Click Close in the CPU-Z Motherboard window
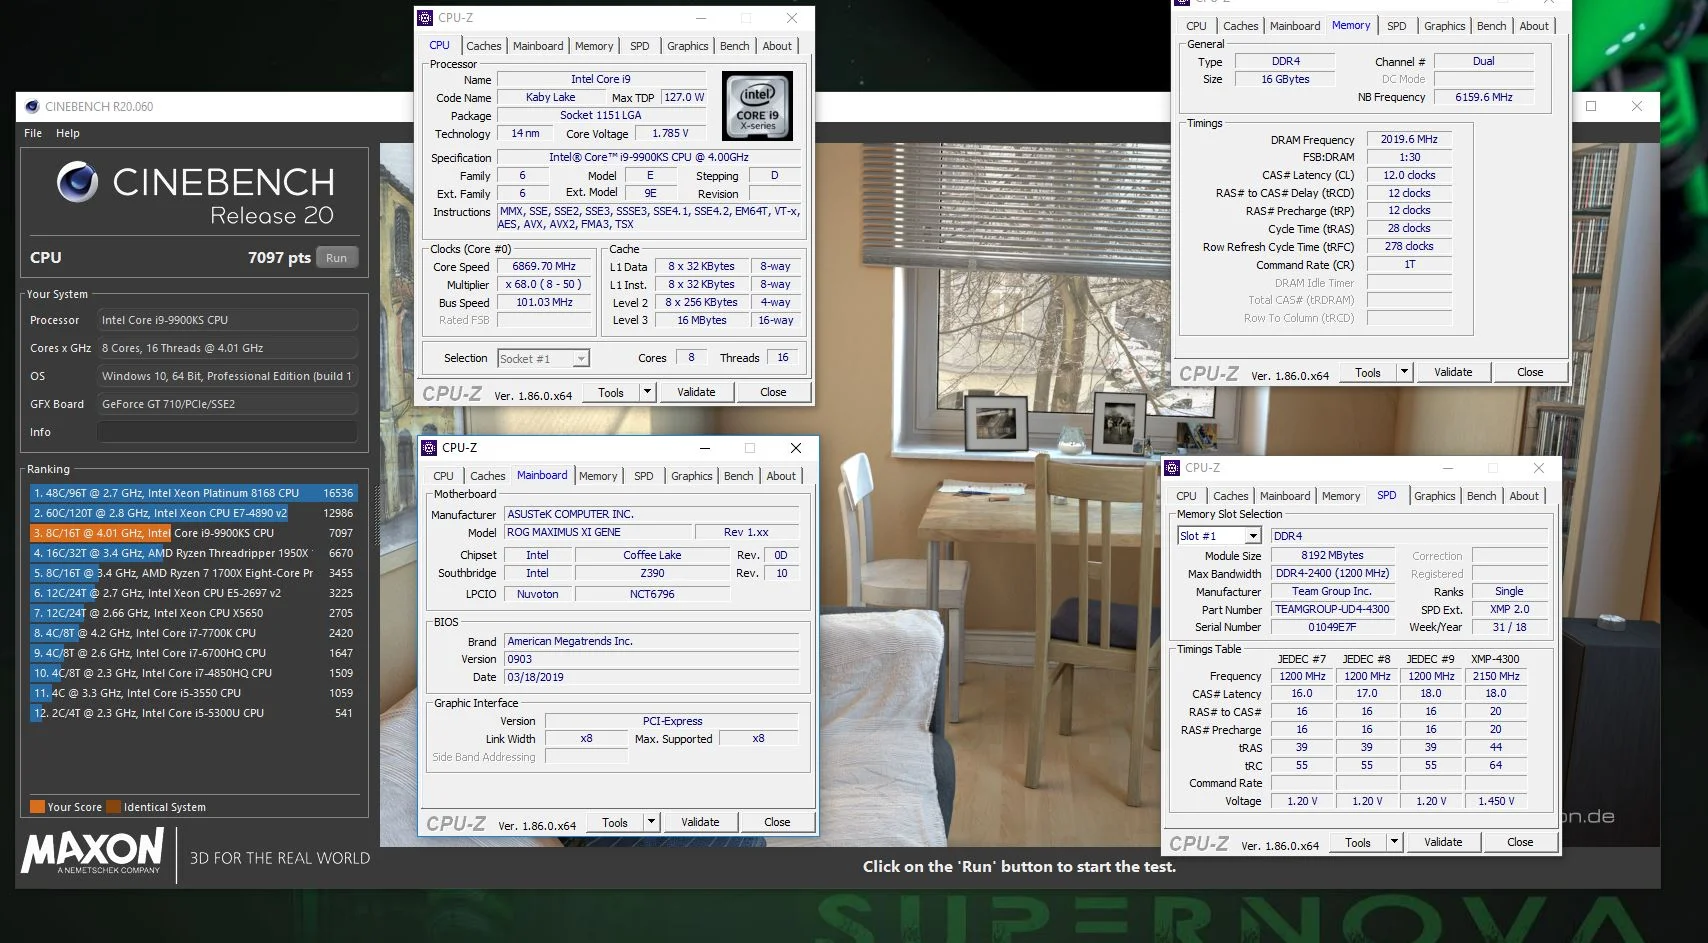1708x943 pixels. 777,823
